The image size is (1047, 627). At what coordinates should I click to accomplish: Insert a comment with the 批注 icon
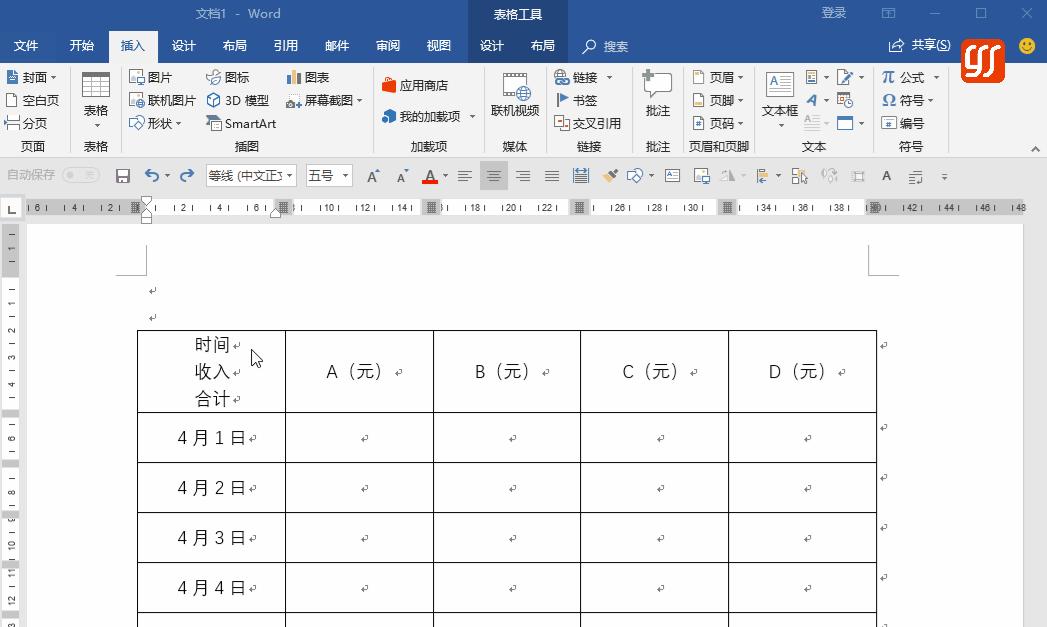tap(657, 100)
